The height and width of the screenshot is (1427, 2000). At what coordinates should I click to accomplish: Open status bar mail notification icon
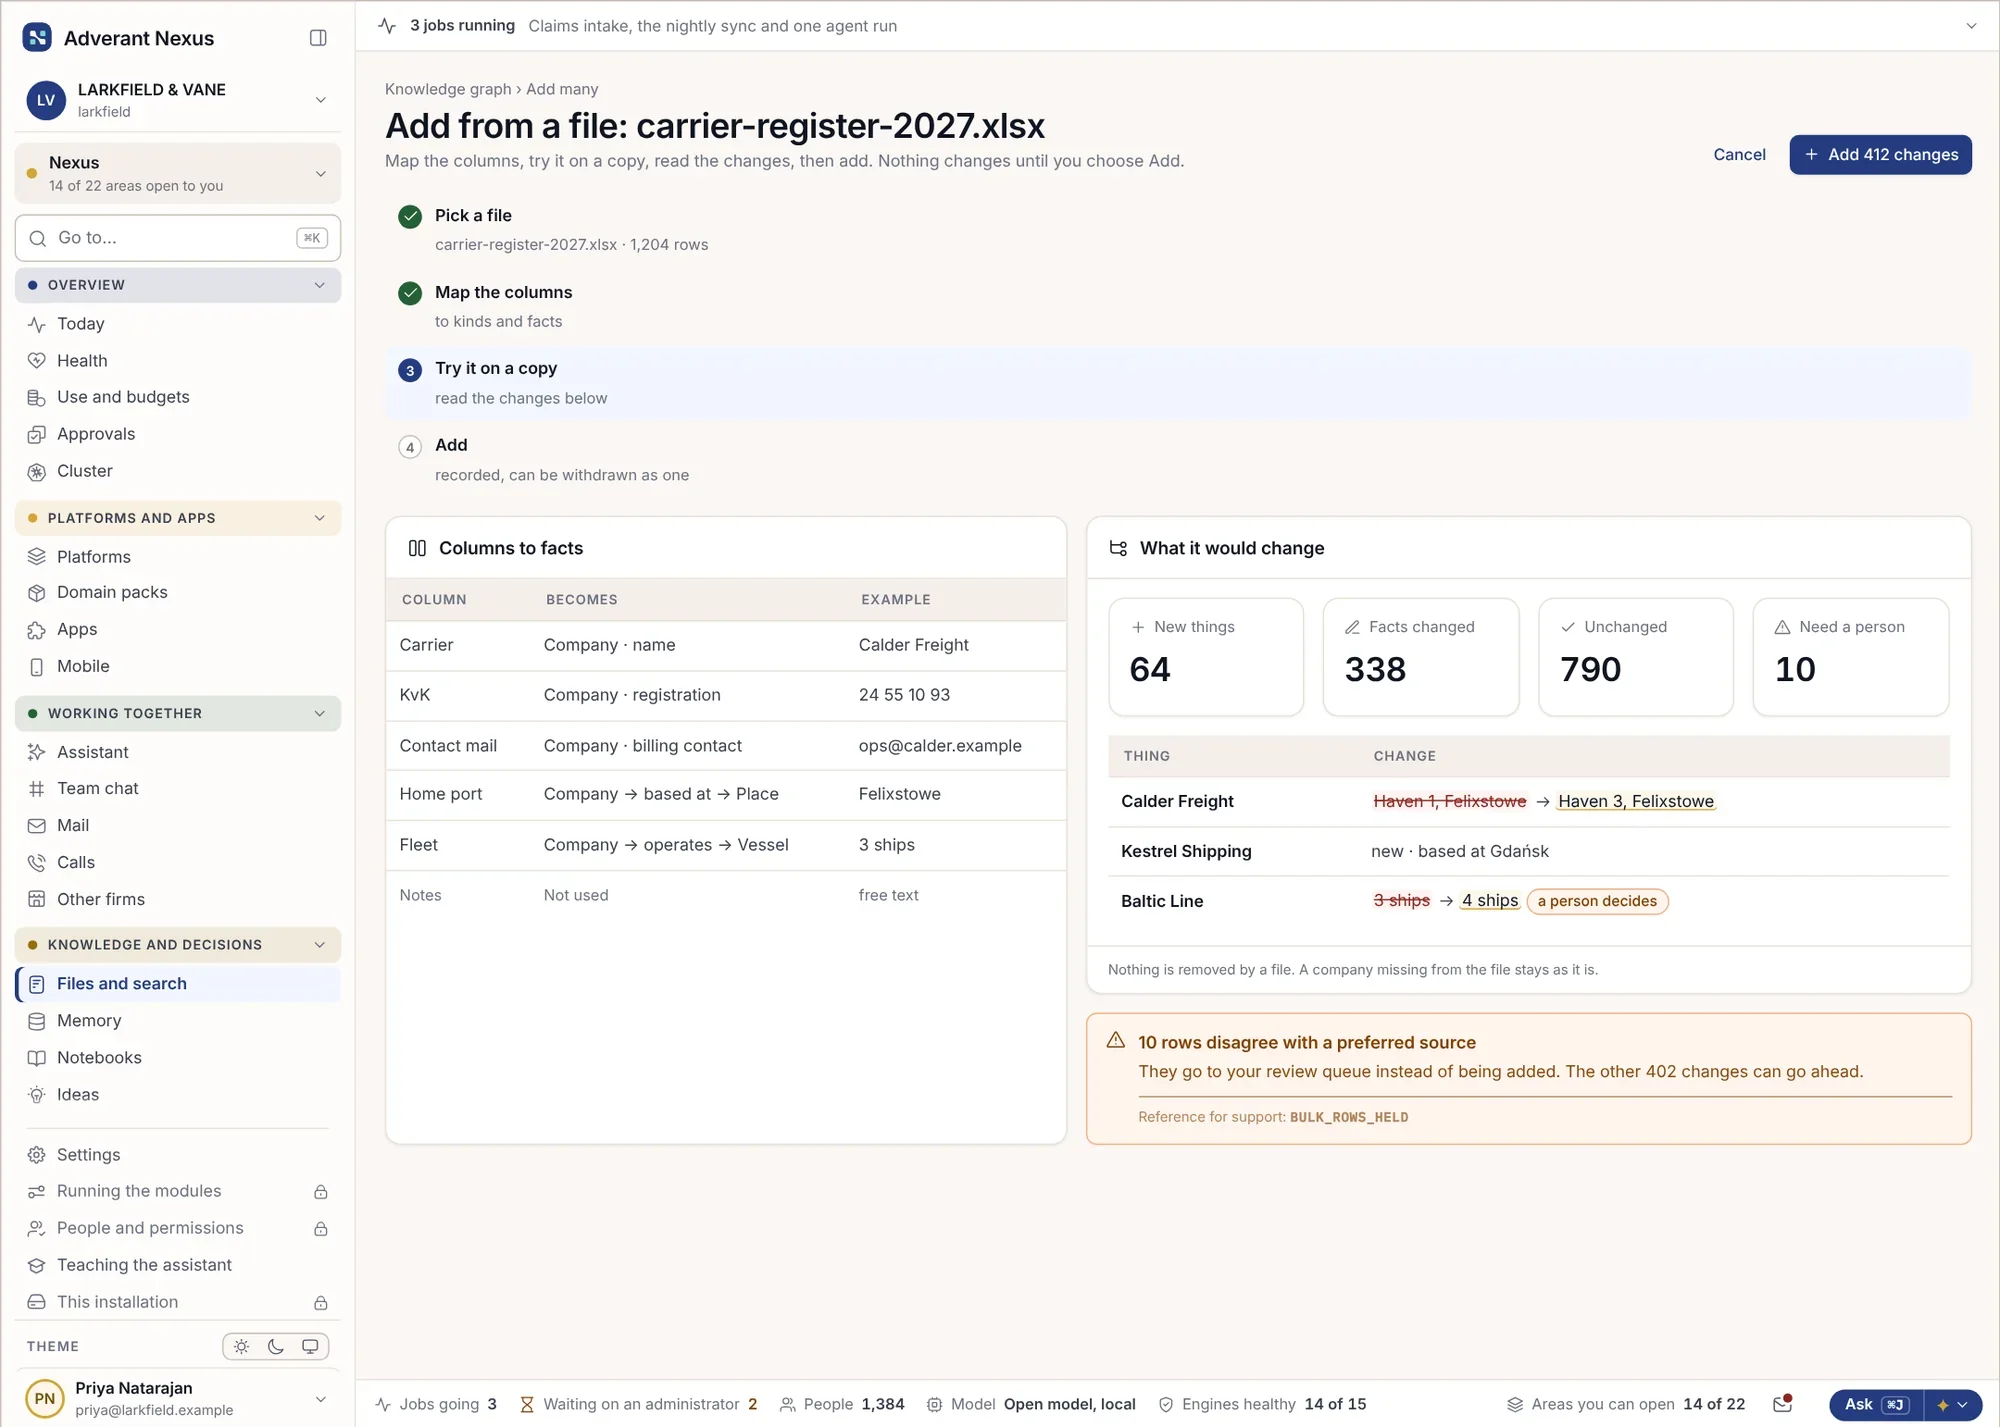(x=1783, y=1404)
